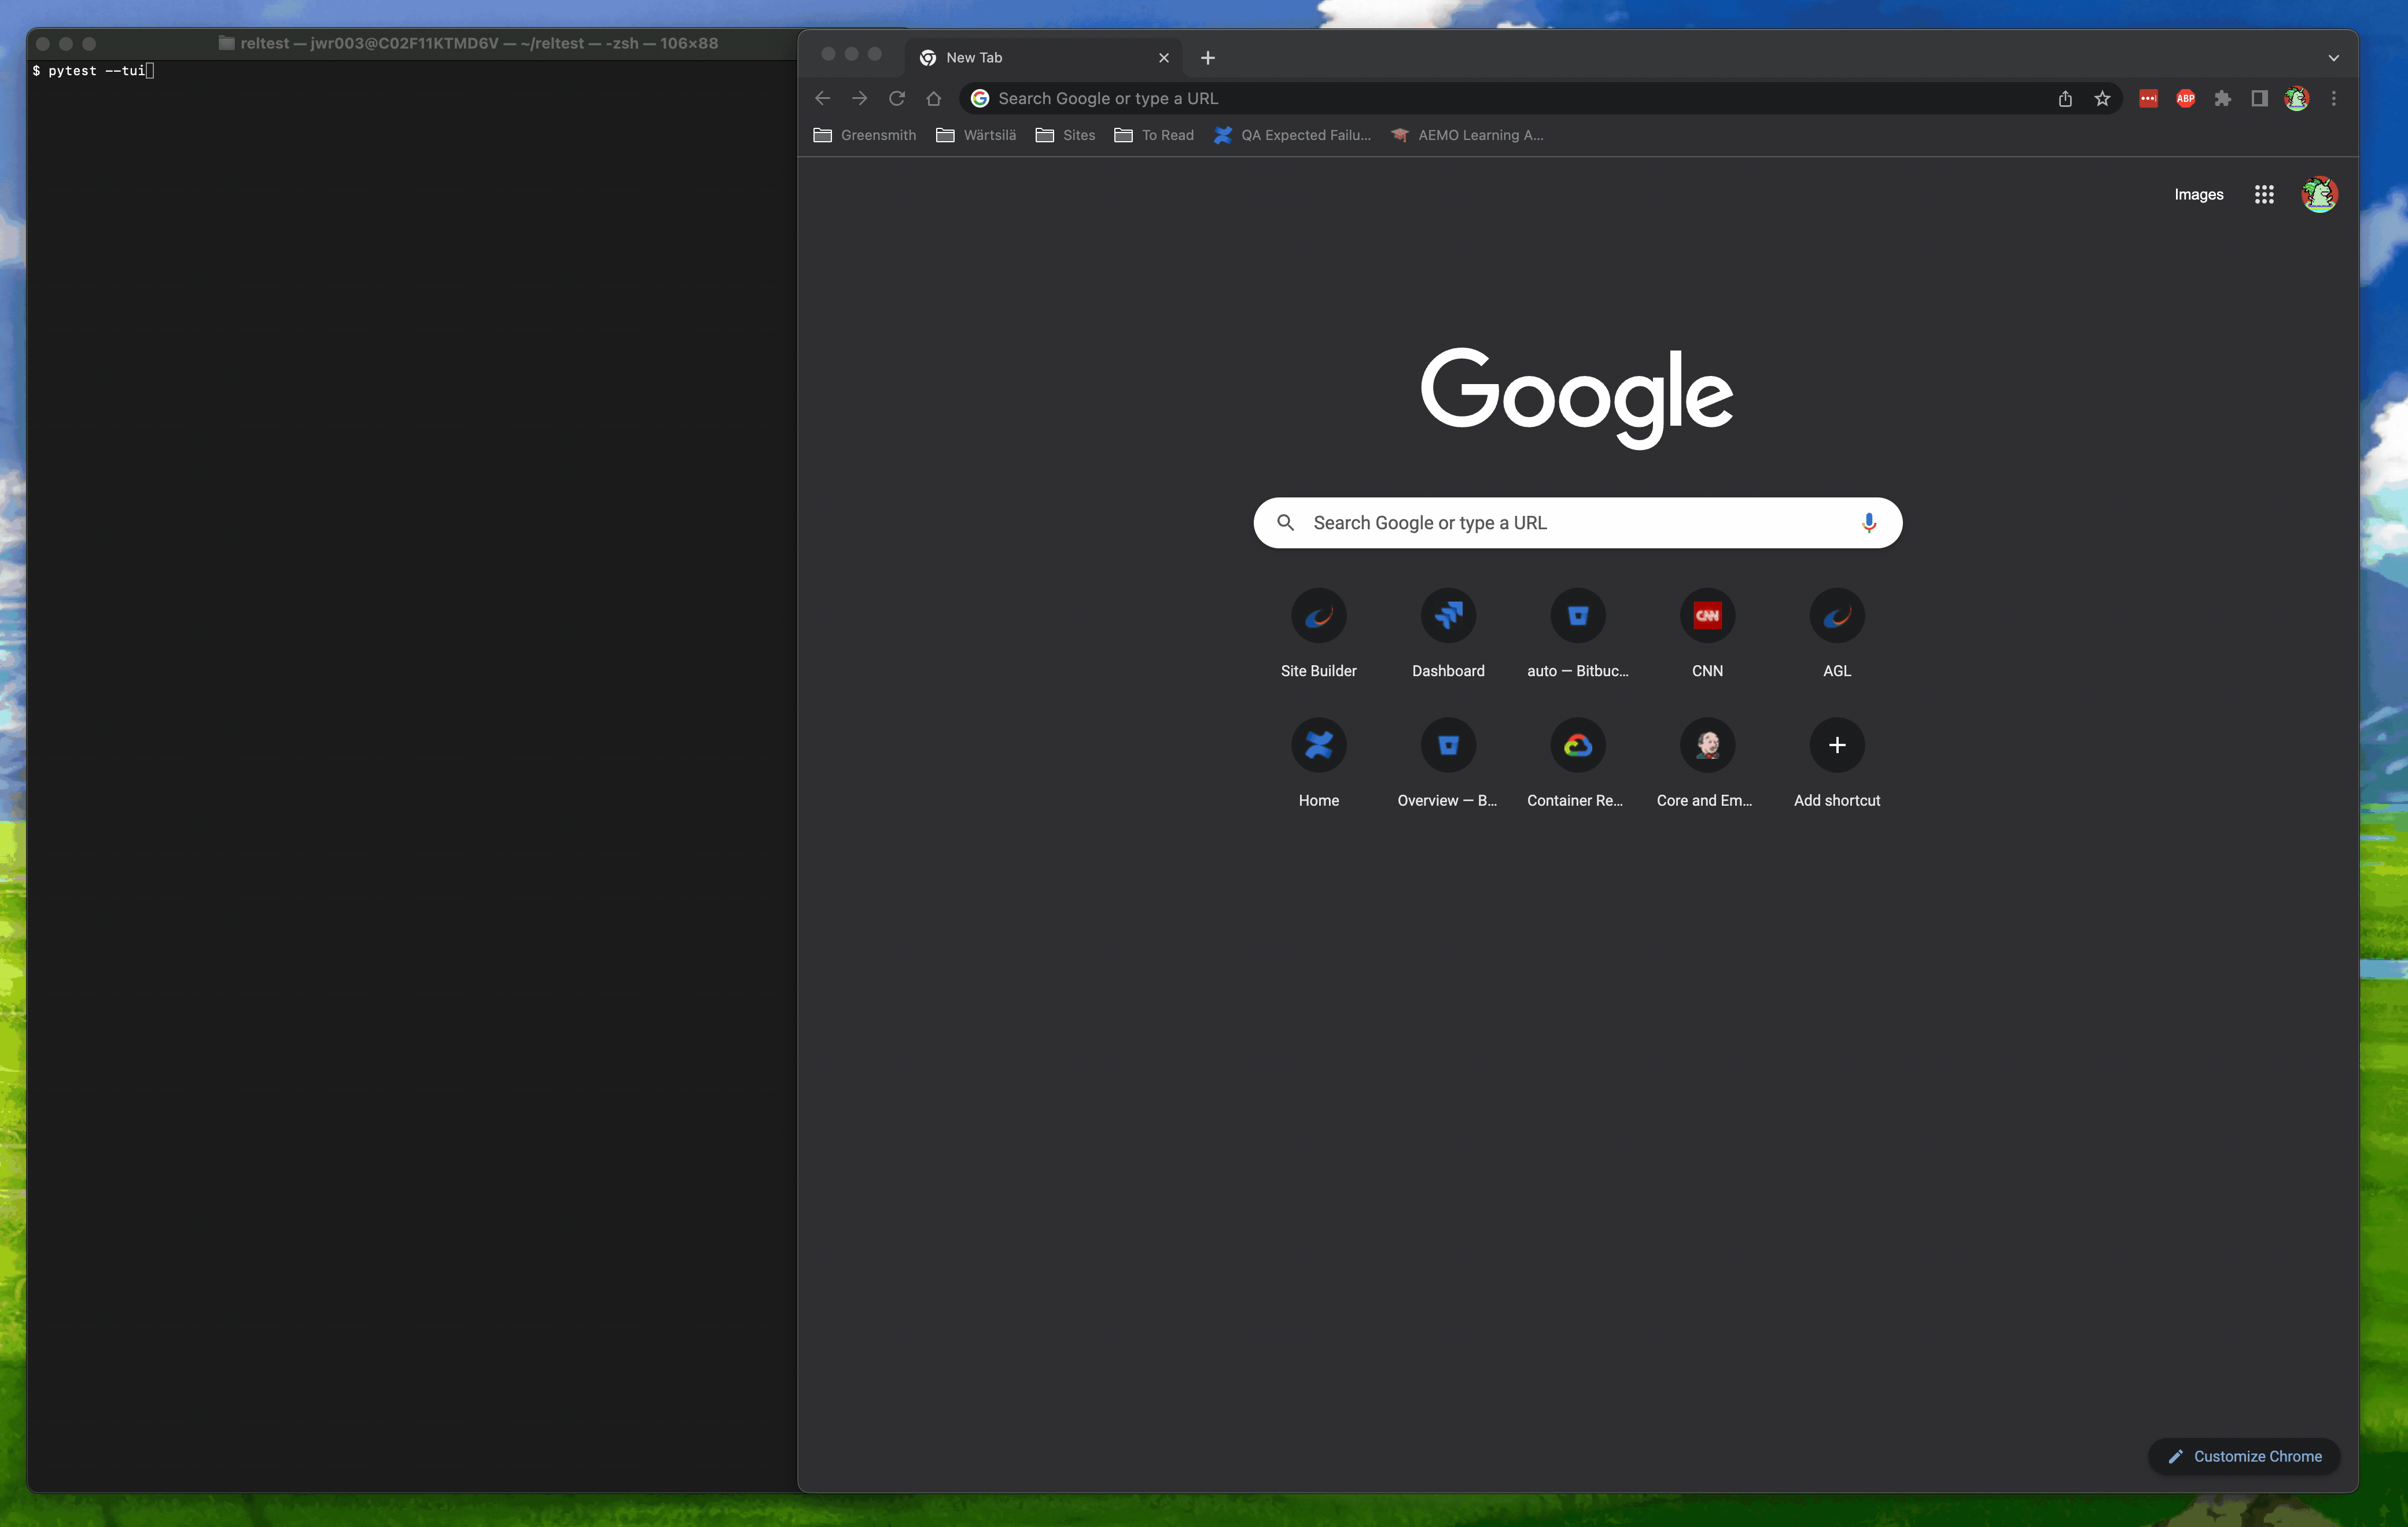The width and height of the screenshot is (2408, 1527).
Task: Click the folder icon in terminal title
Action: 227,43
